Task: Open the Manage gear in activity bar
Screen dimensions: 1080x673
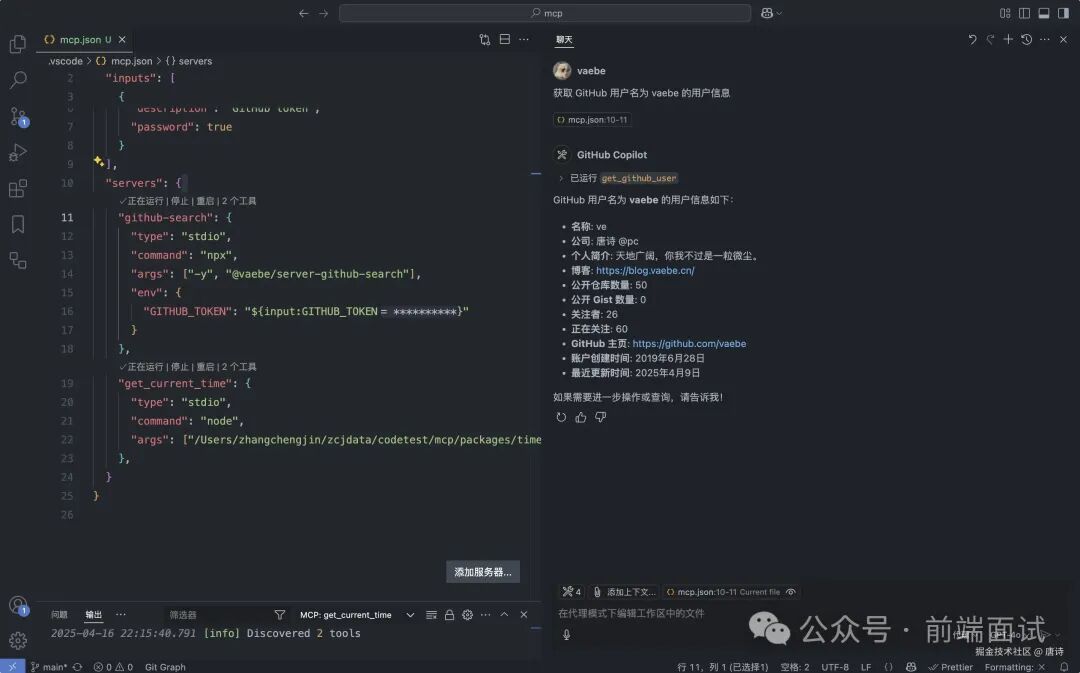Action: point(18,641)
